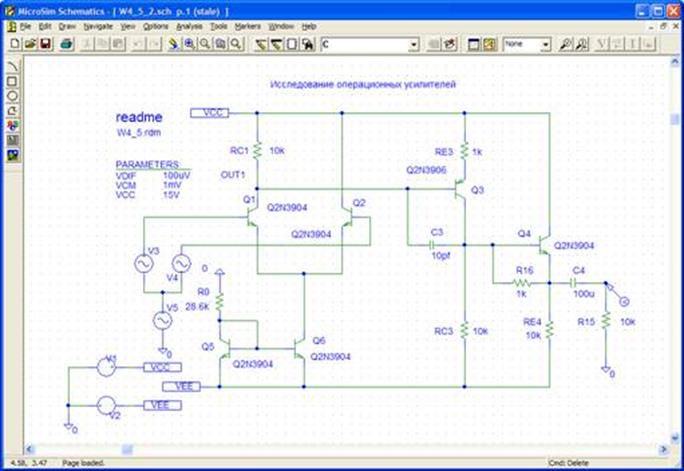Select the Draw Wire tool
Screen dimensions: 684x471
[261, 44]
